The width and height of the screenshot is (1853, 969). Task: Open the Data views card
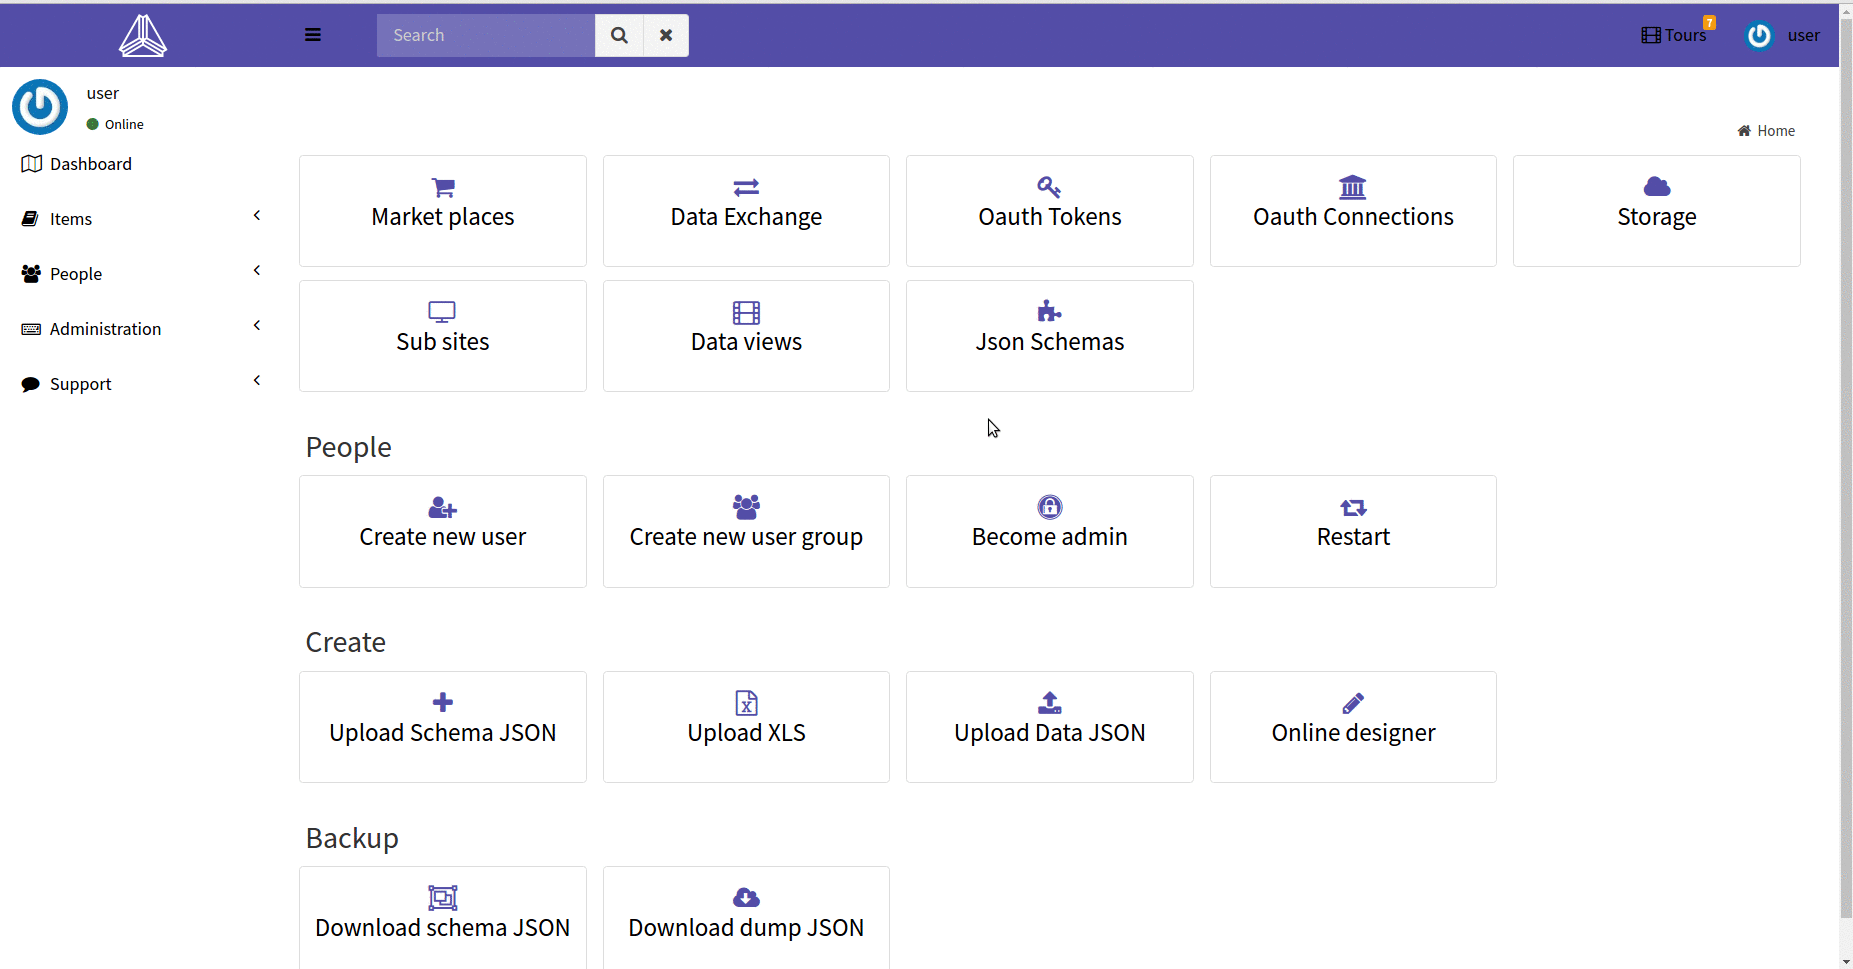pyautogui.click(x=746, y=336)
